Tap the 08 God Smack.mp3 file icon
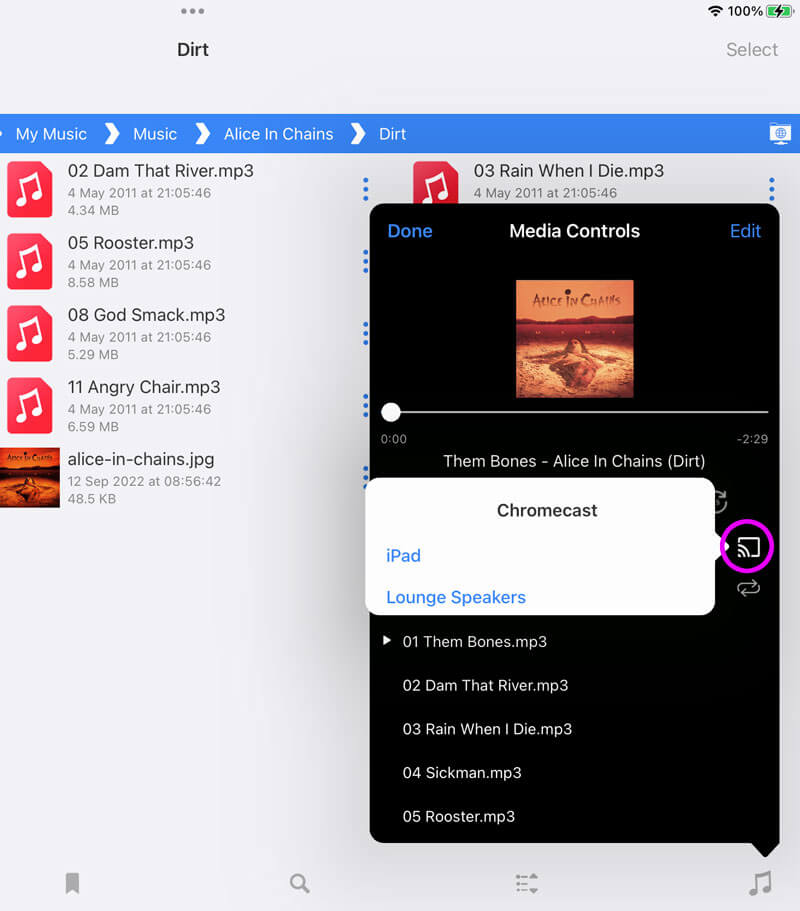800x911 pixels. [30, 333]
